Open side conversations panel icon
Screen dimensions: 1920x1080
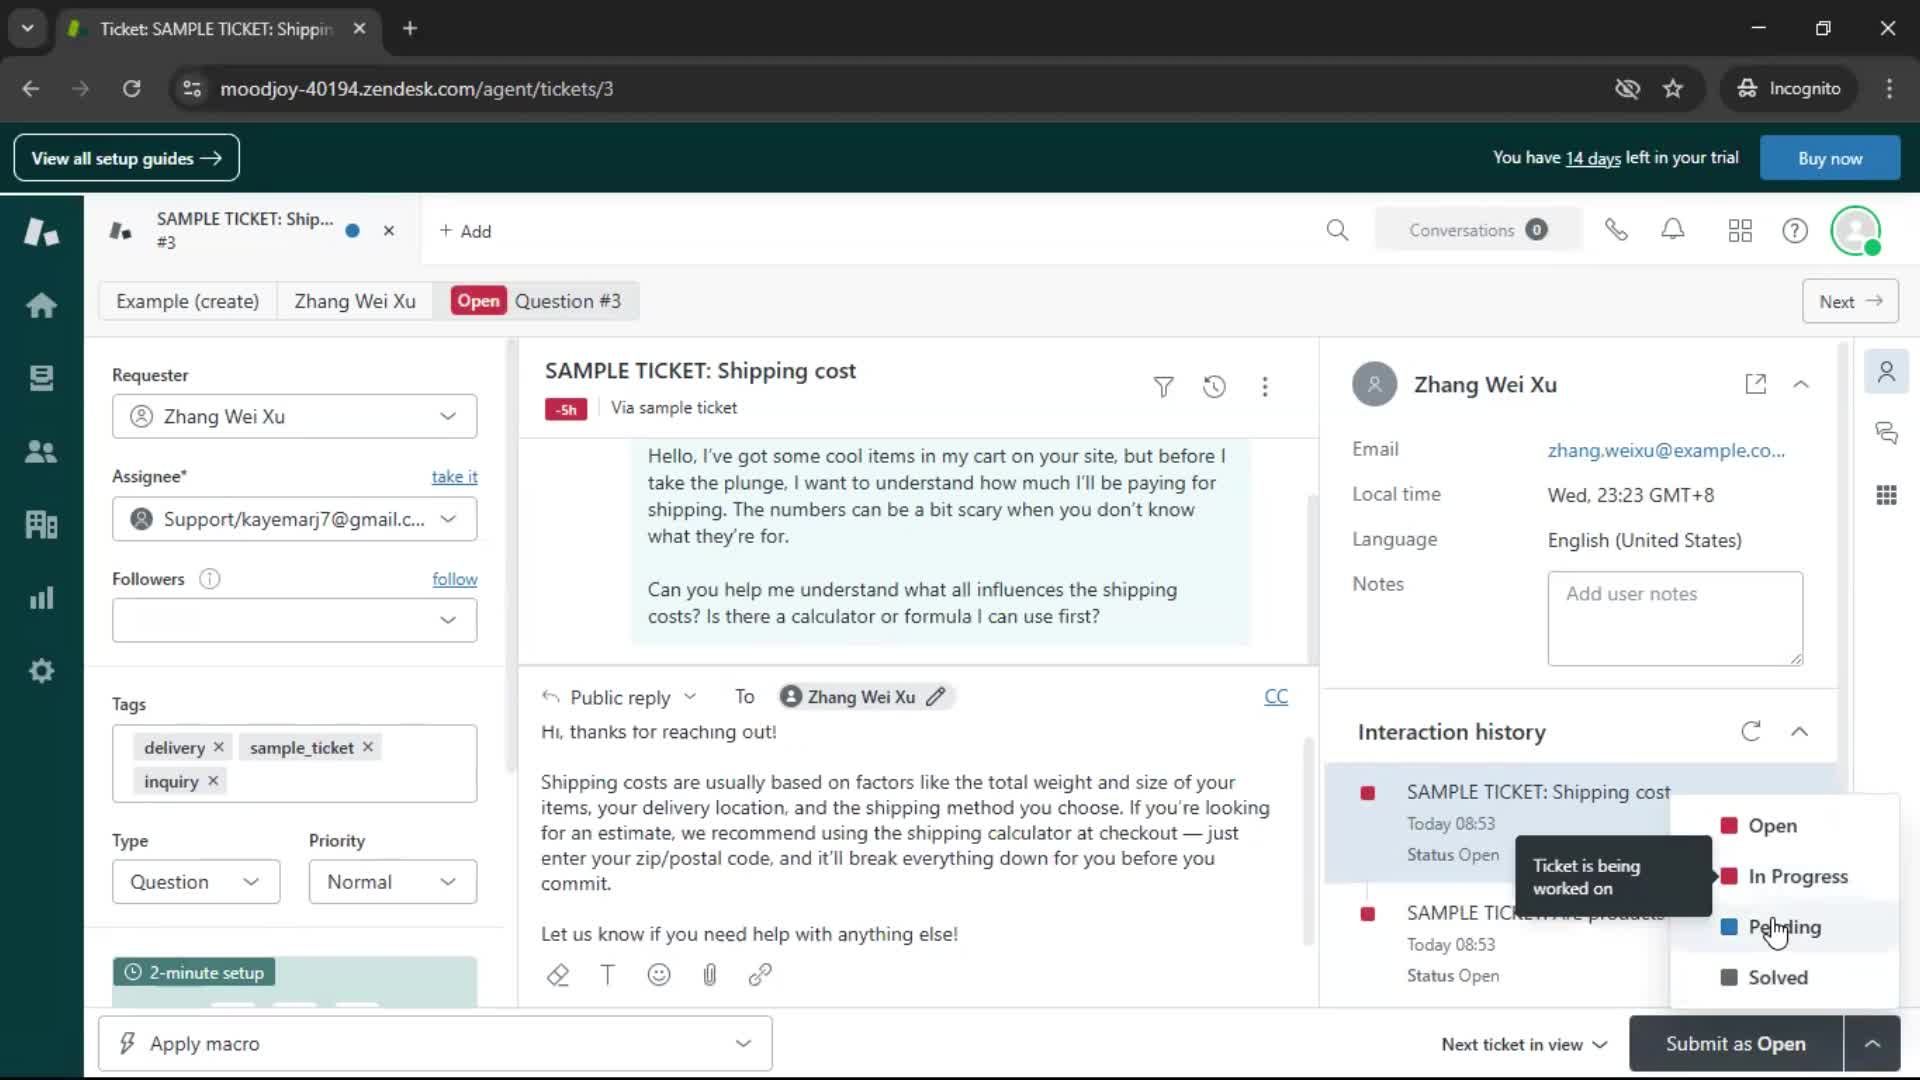(x=1886, y=433)
